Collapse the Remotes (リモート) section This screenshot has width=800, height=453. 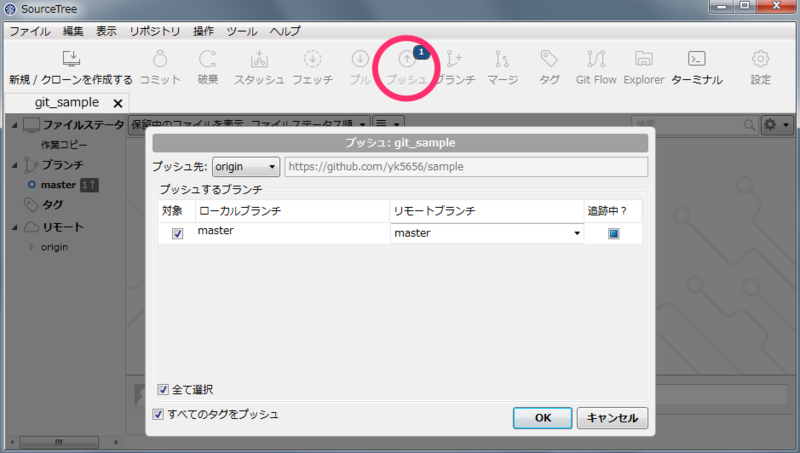(14, 227)
